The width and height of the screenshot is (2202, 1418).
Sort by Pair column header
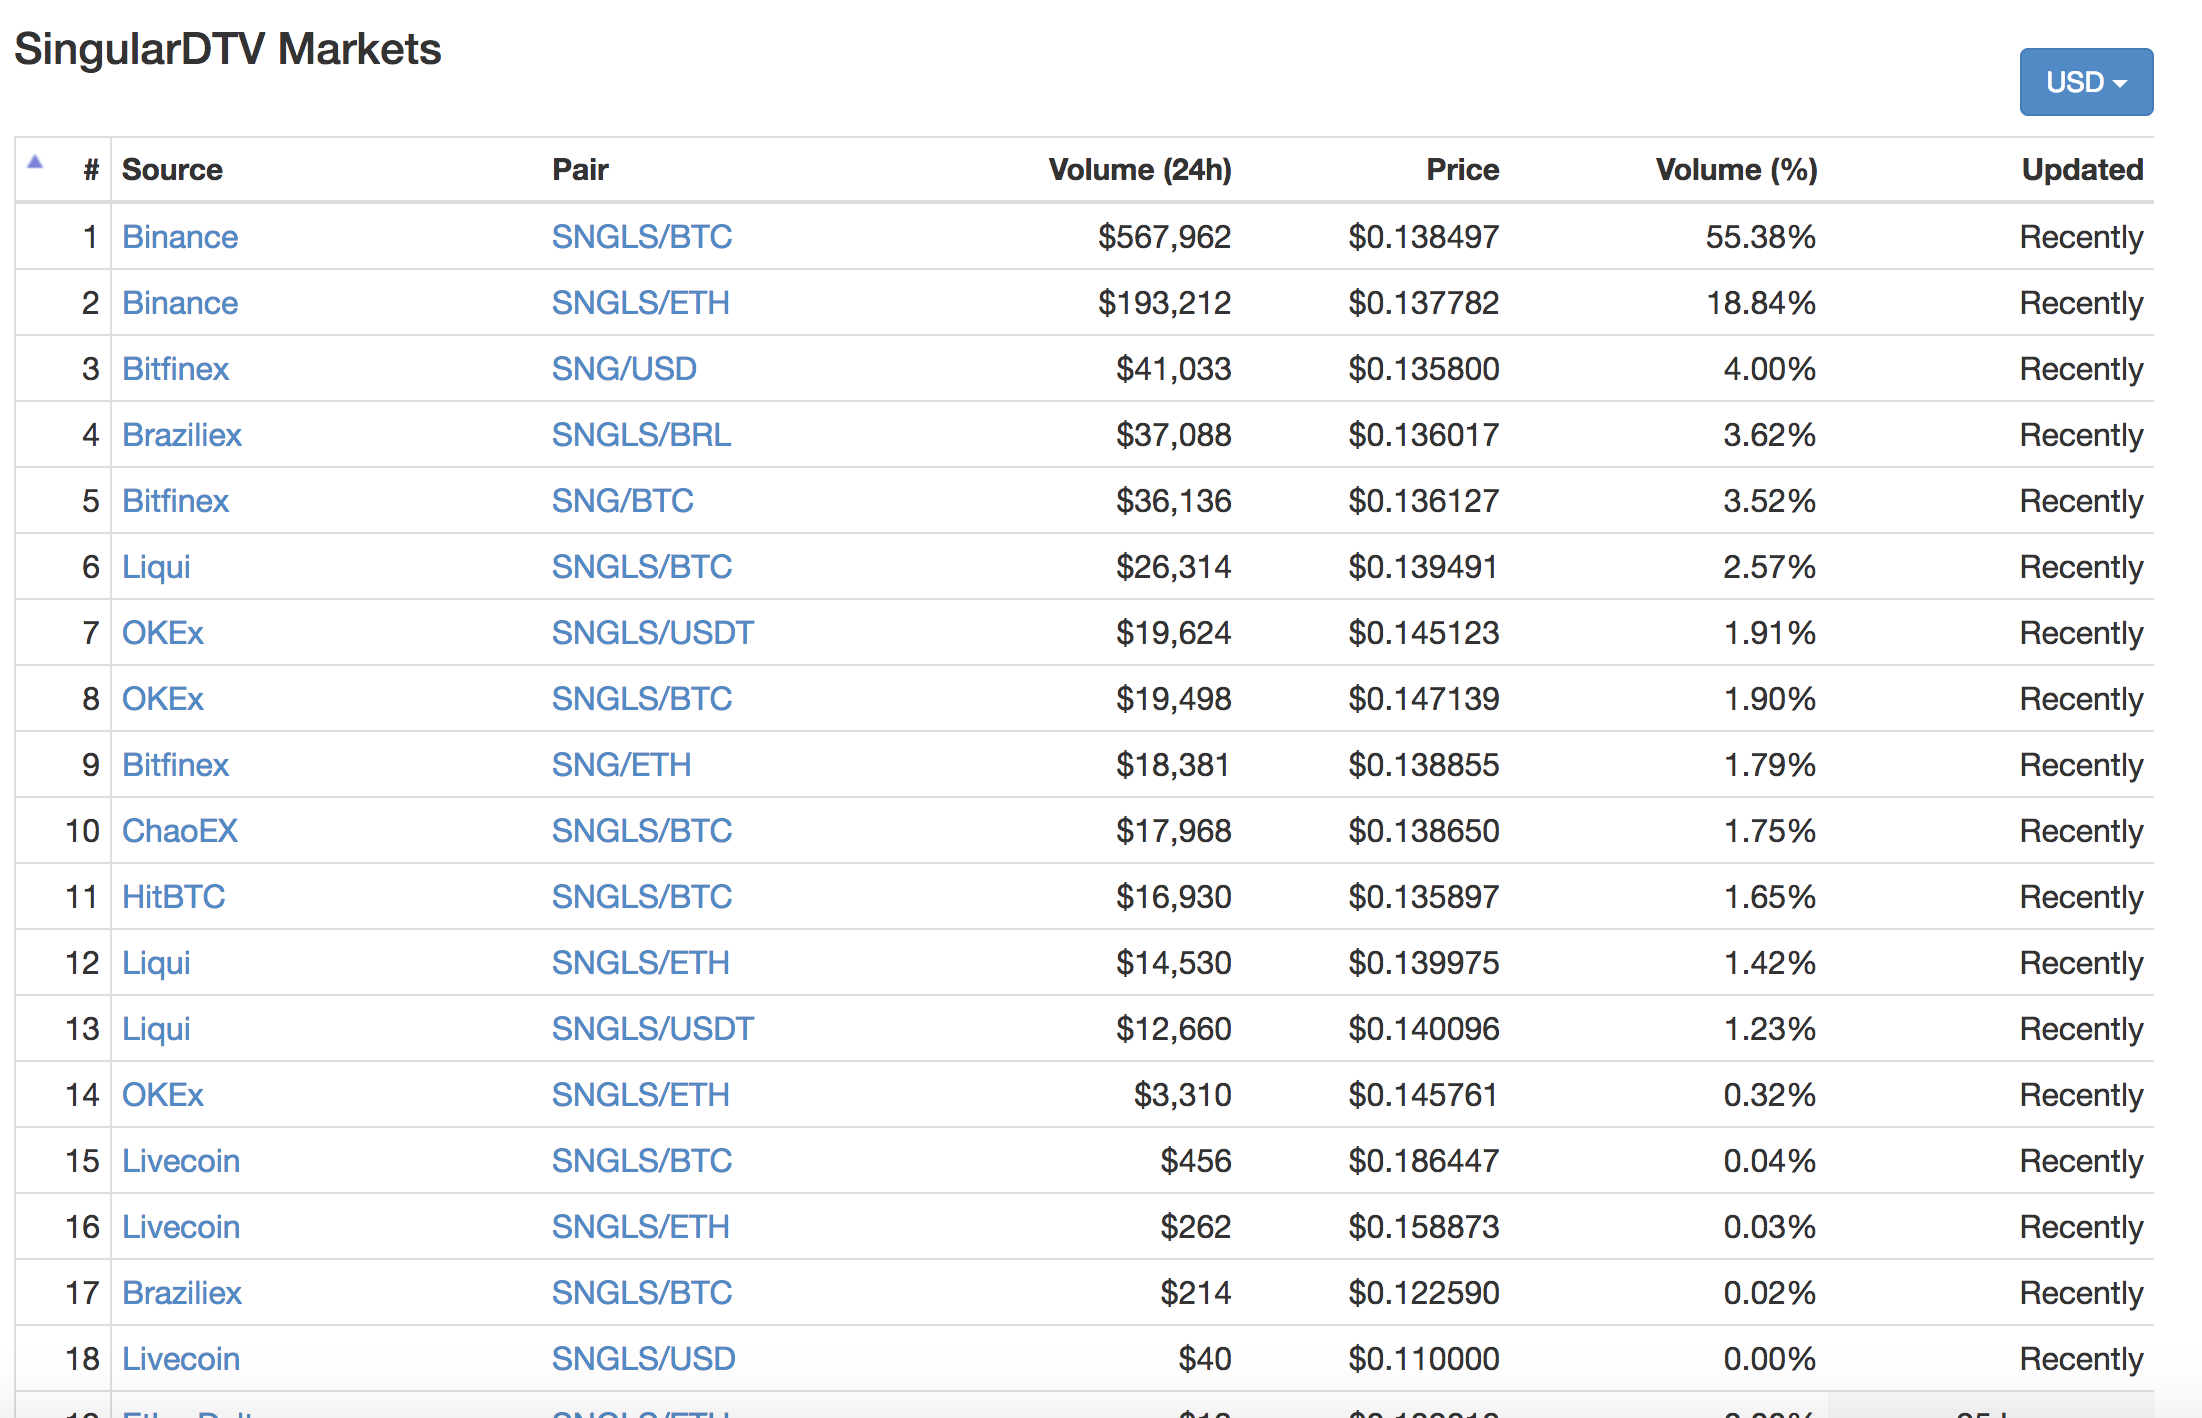[x=580, y=169]
